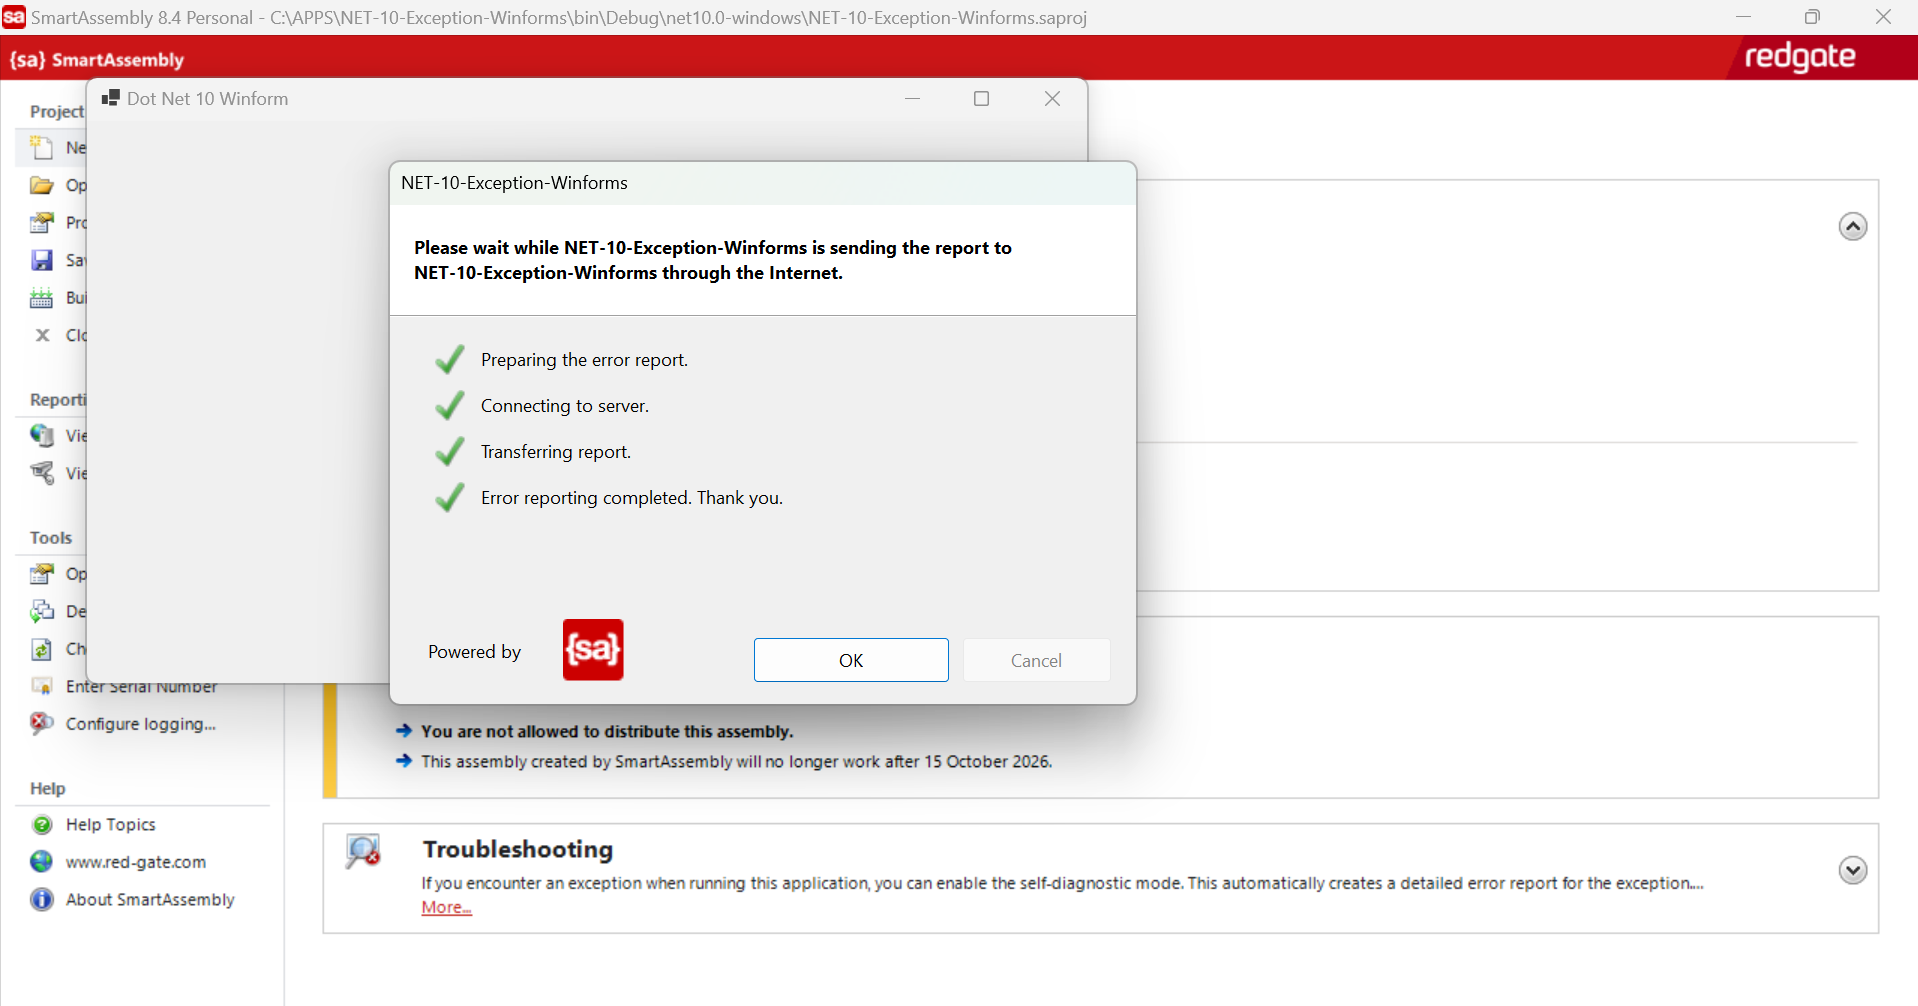This screenshot has width=1918, height=1006.
Task: Click Configure logging icon
Action: point(42,723)
